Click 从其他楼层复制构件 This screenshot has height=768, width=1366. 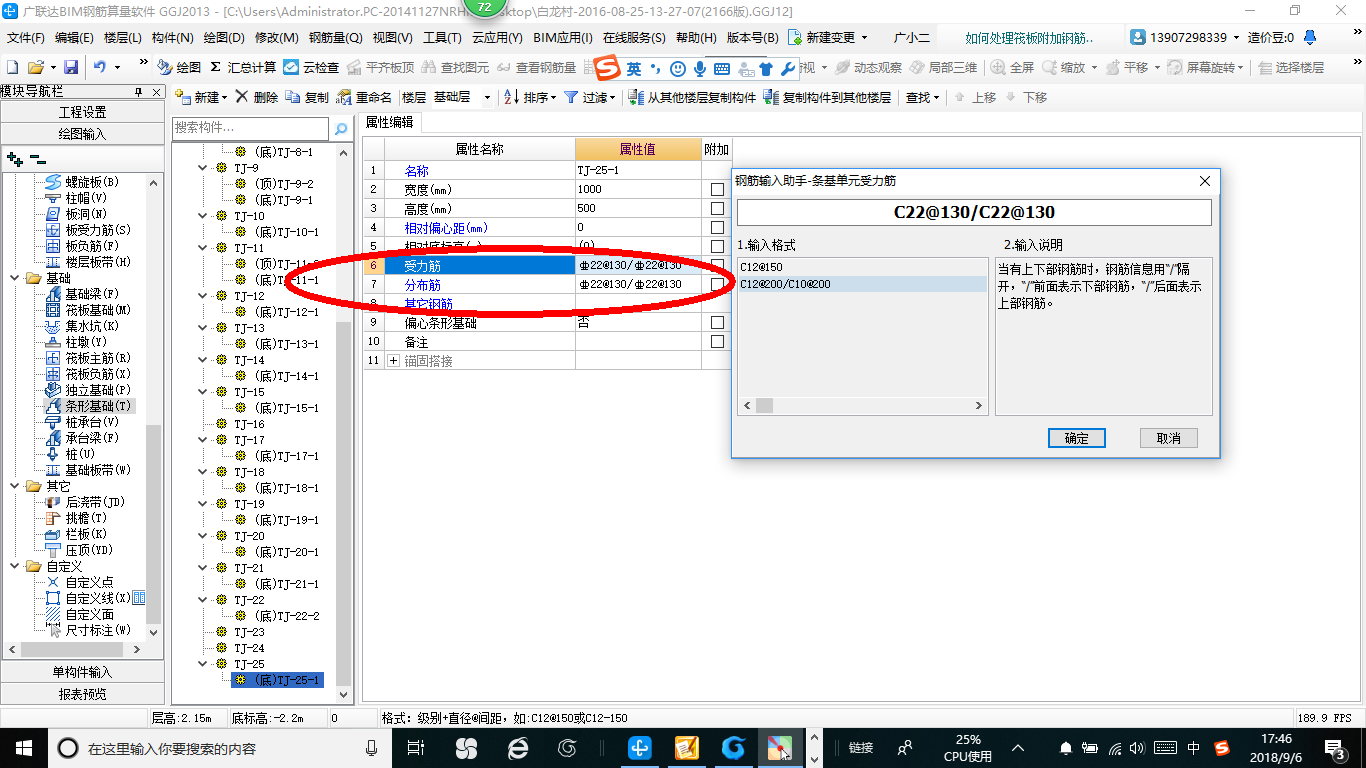pos(693,97)
